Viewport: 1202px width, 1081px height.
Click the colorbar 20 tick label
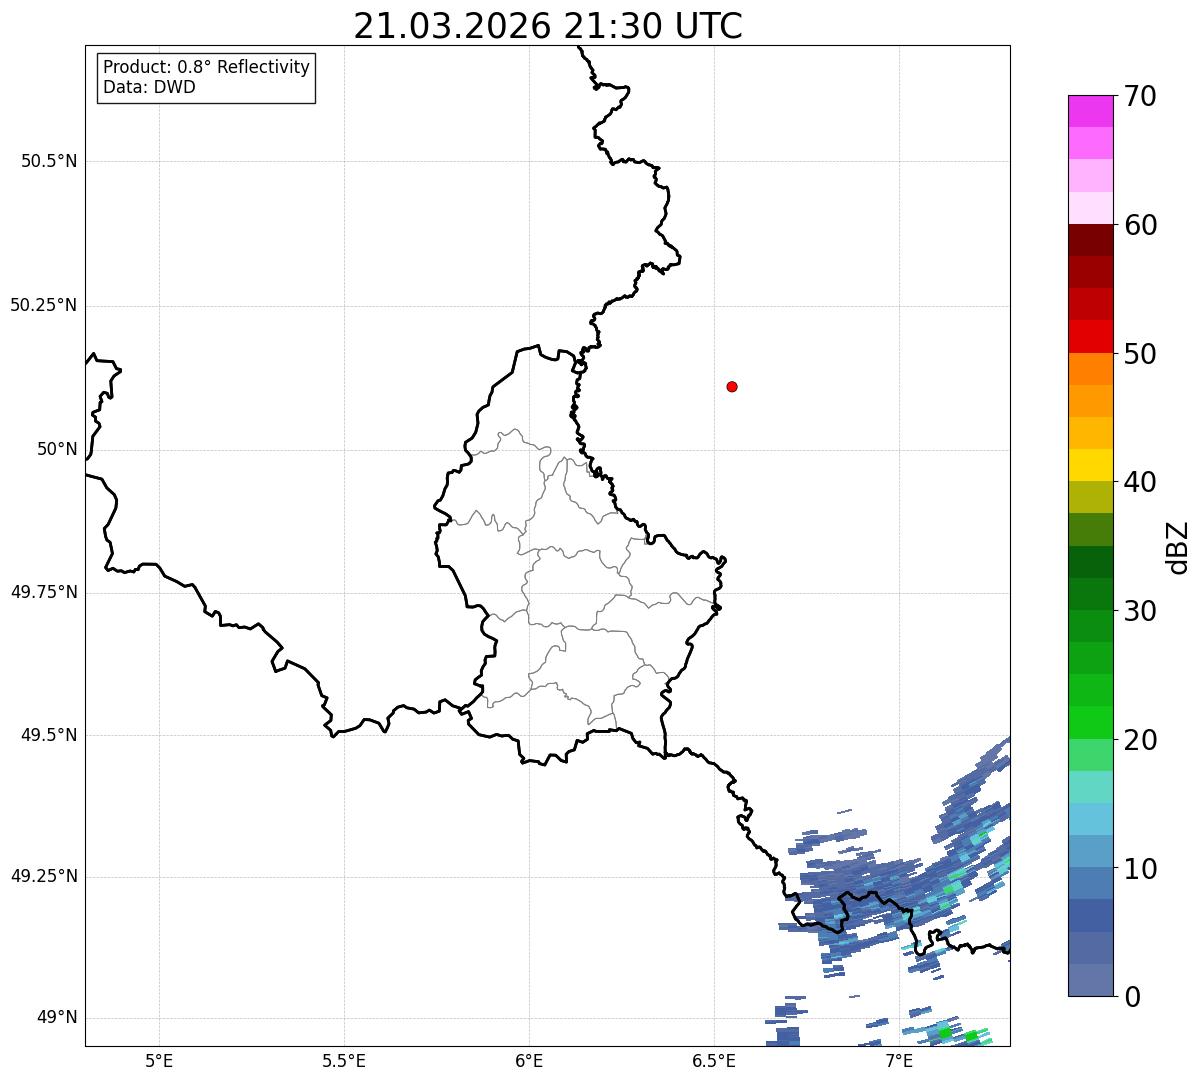coord(1141,740)
